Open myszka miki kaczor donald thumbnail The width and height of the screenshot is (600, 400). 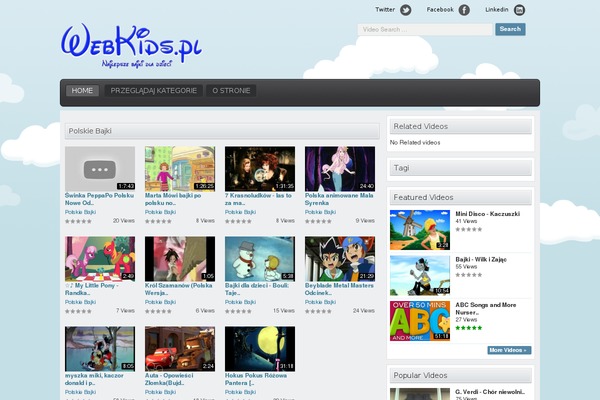click(x=100, y=349)
